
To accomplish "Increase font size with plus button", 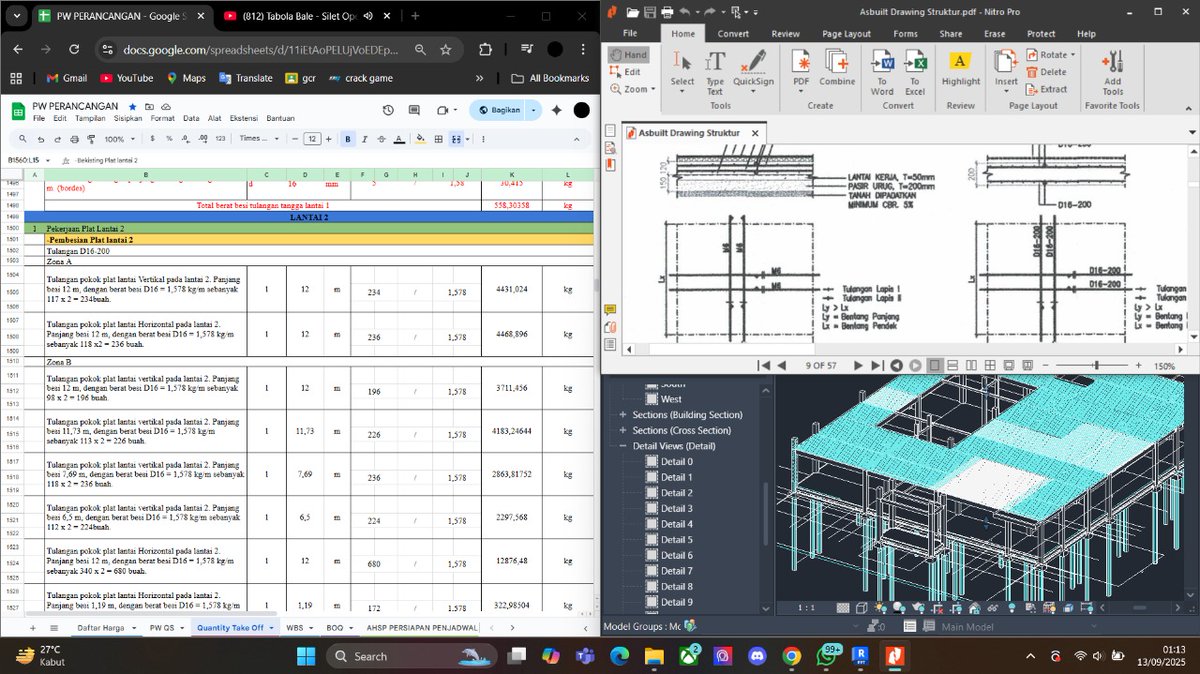I will (x=330, y=139).
